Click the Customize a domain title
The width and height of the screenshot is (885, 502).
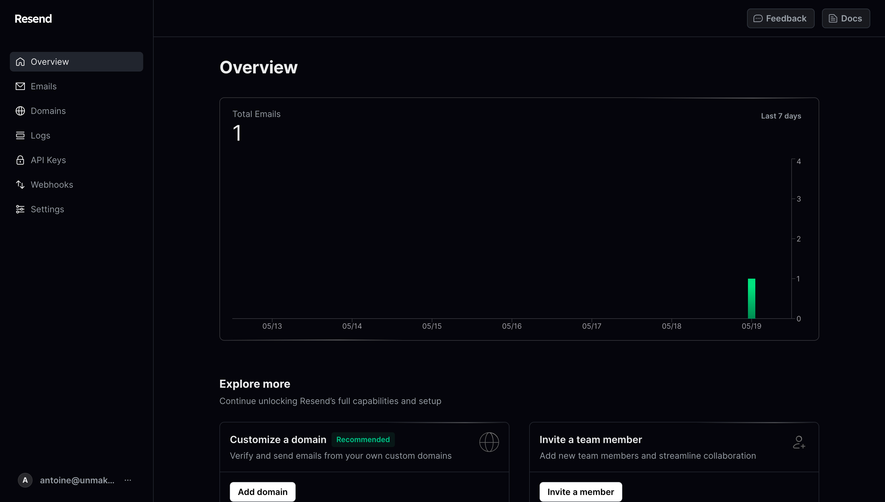point(278,439)
